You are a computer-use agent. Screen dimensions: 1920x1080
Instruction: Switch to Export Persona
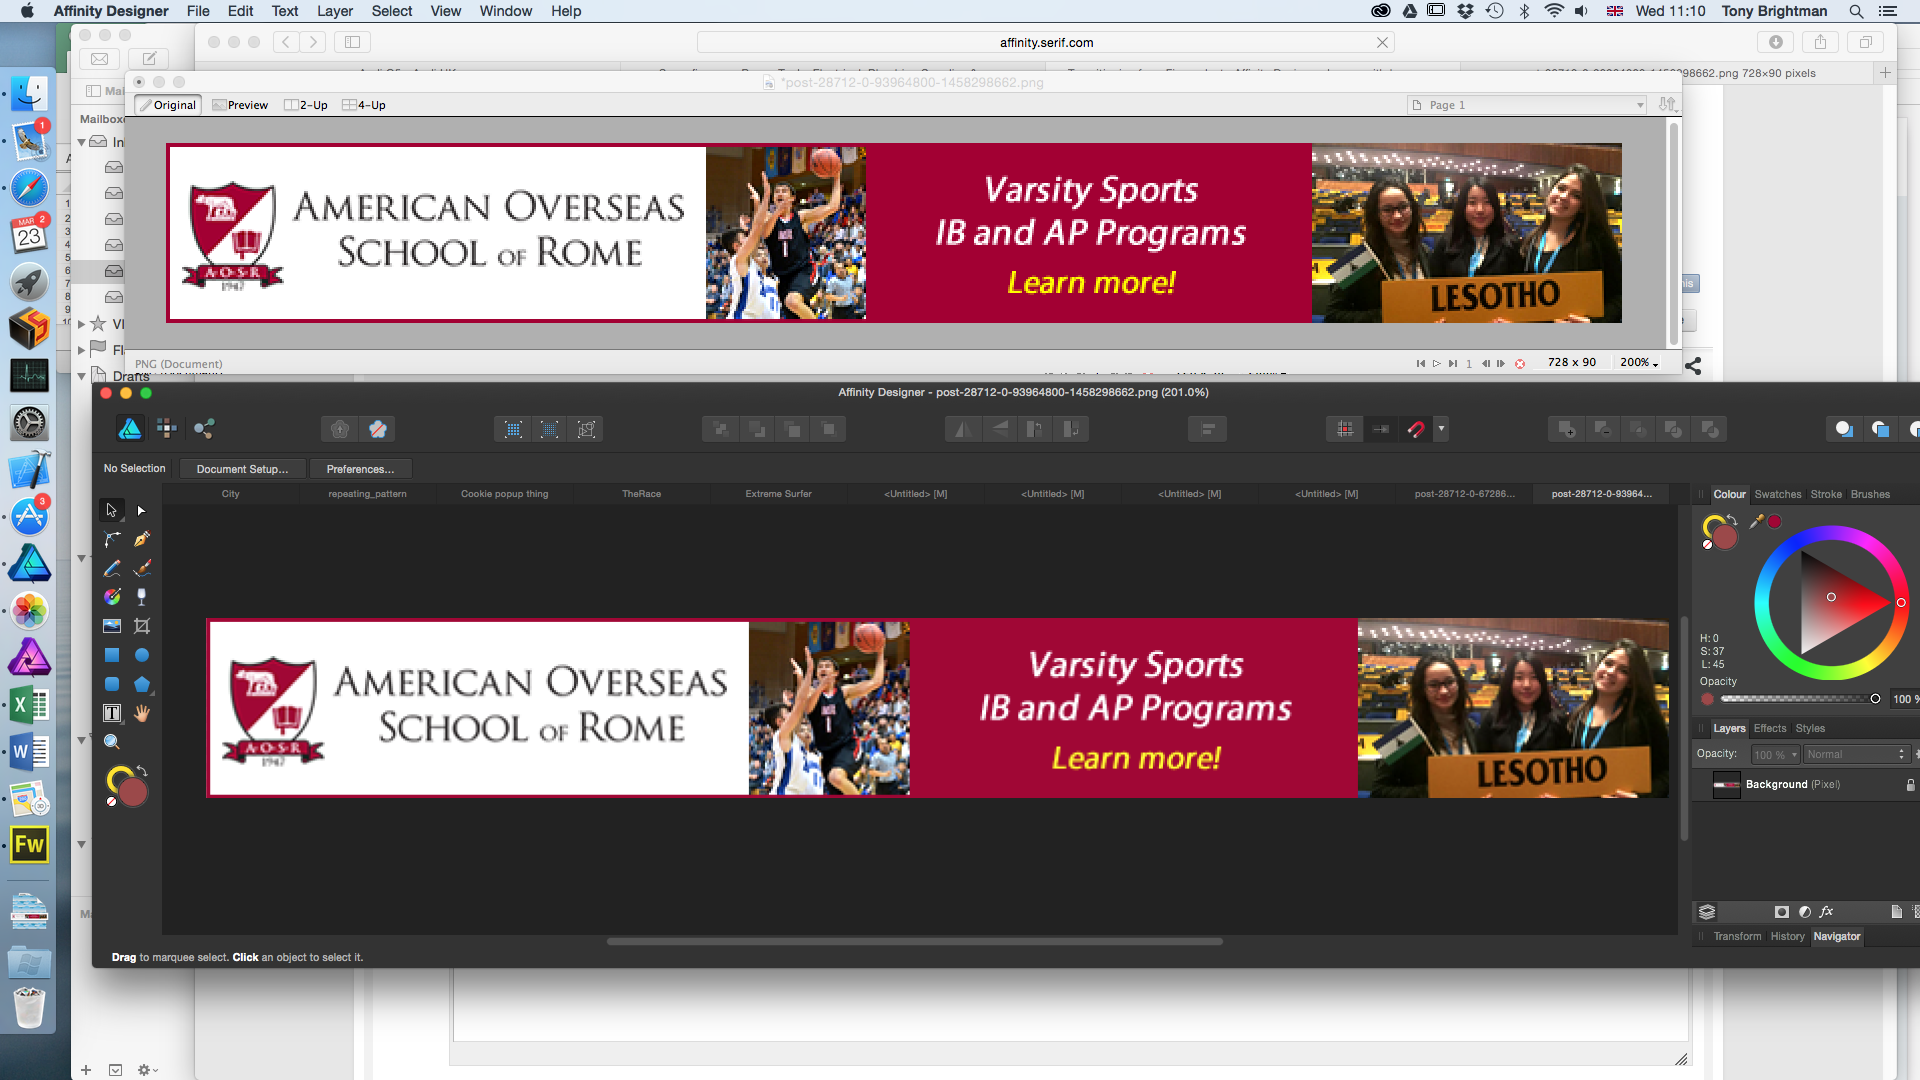pos(205,429)
